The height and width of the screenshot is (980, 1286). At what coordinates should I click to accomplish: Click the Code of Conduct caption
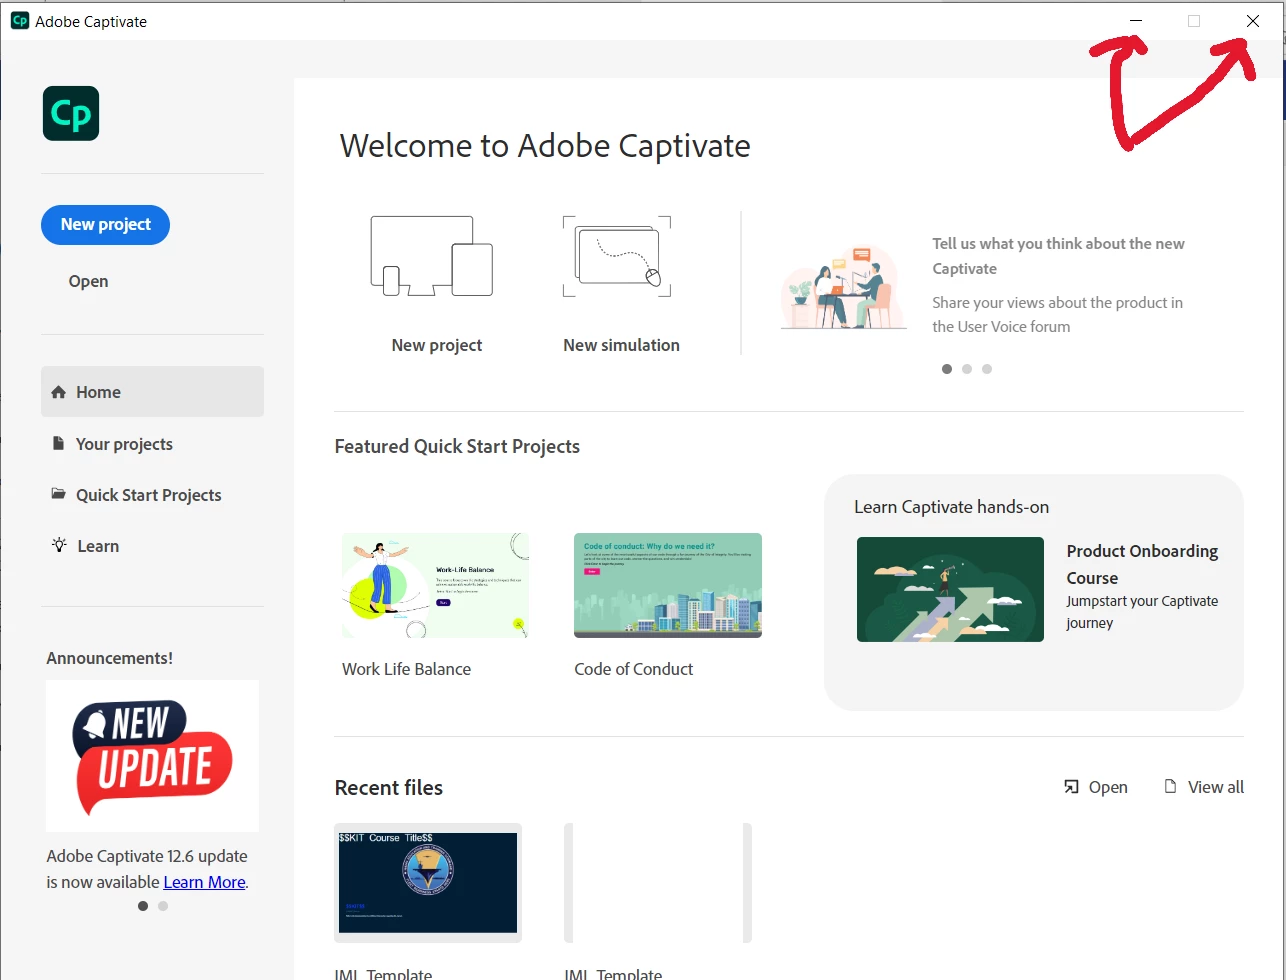tap(633, 669)
